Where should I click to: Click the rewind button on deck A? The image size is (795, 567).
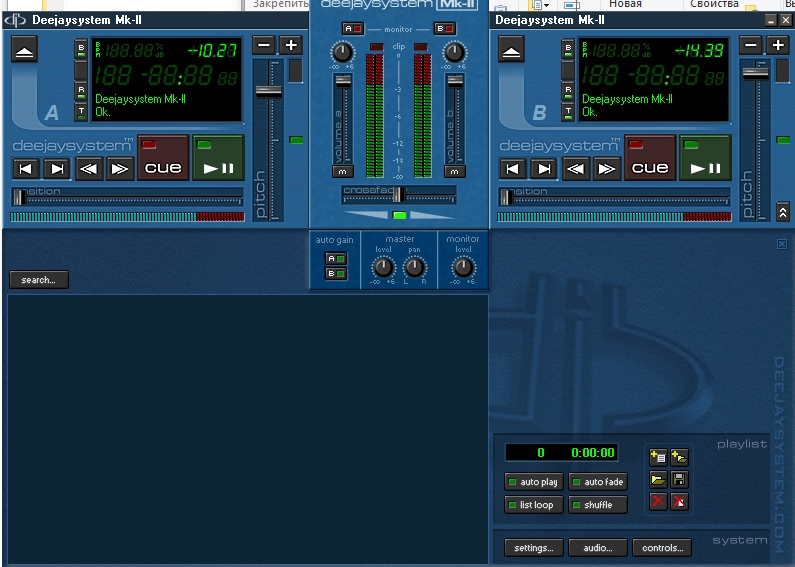point(90,169)
